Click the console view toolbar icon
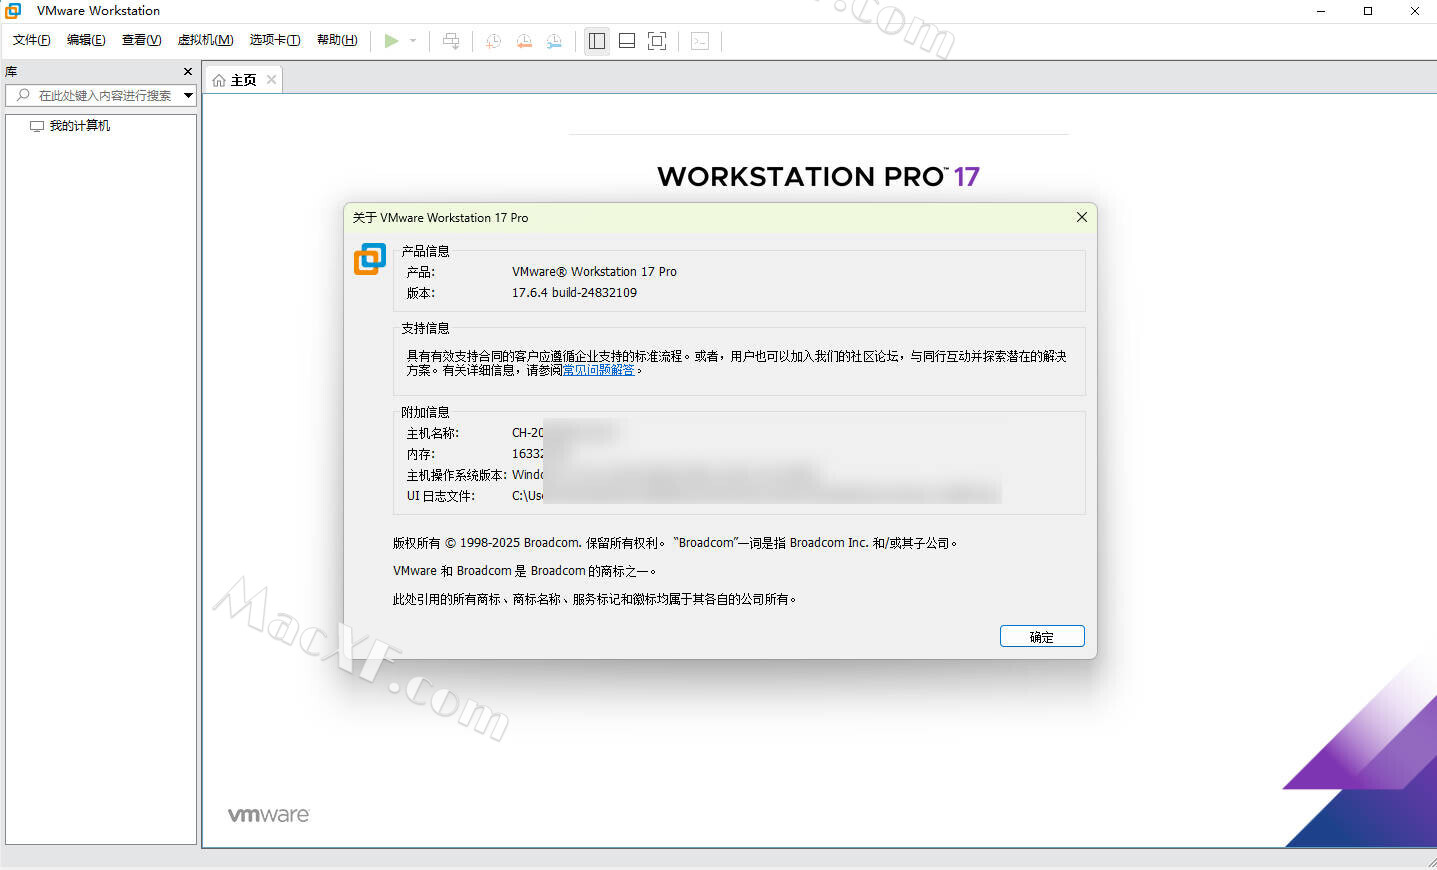The width and height of the screenshot is (1437, 870). click(x=700, y=41)
